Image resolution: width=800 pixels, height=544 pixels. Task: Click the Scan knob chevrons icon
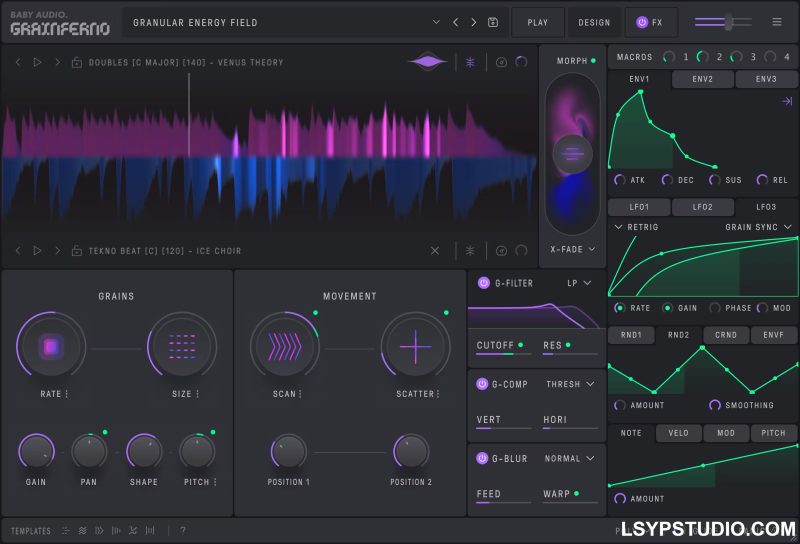tap(285, 347)
